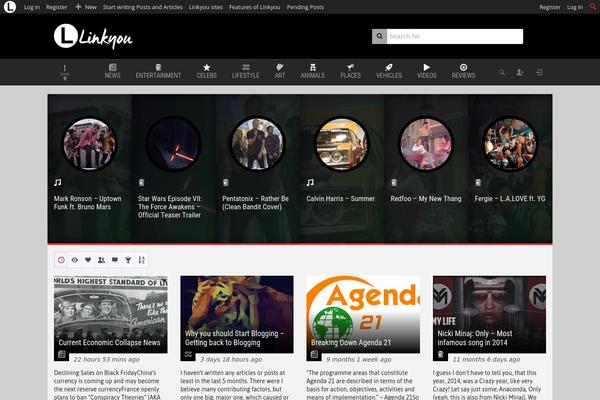
Task: Click the add-user register icon in navigation
Action: click(x=520, y=72)
